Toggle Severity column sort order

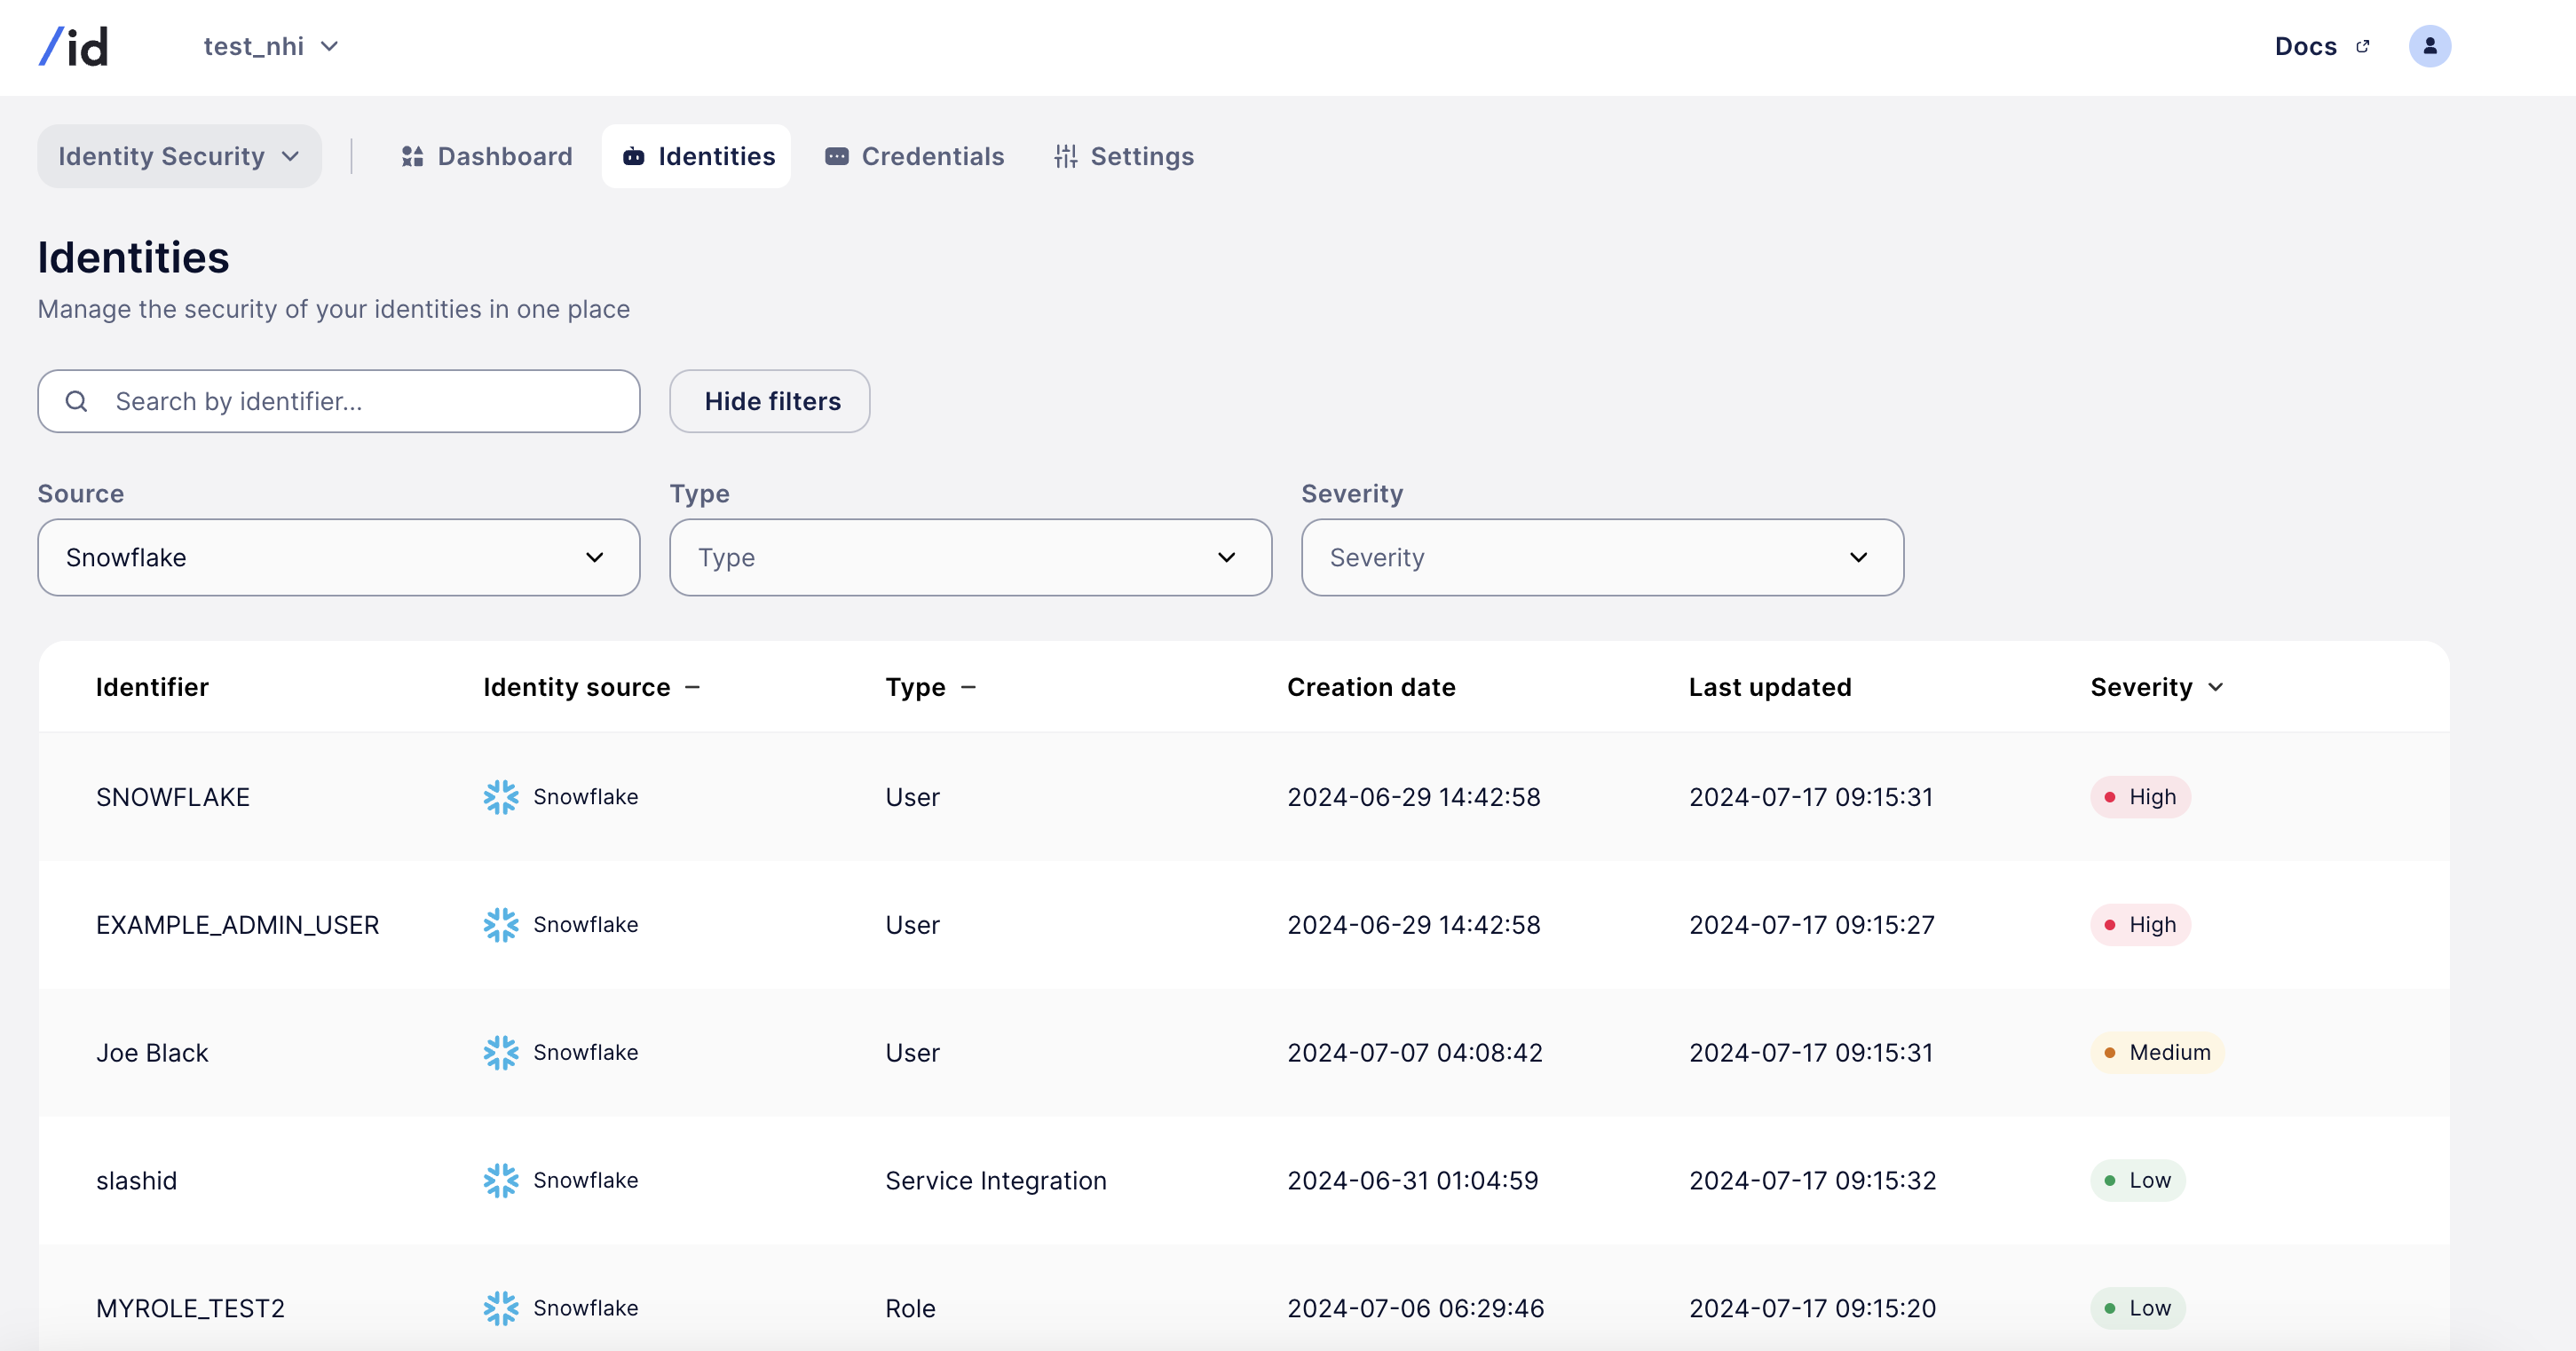2215,687
